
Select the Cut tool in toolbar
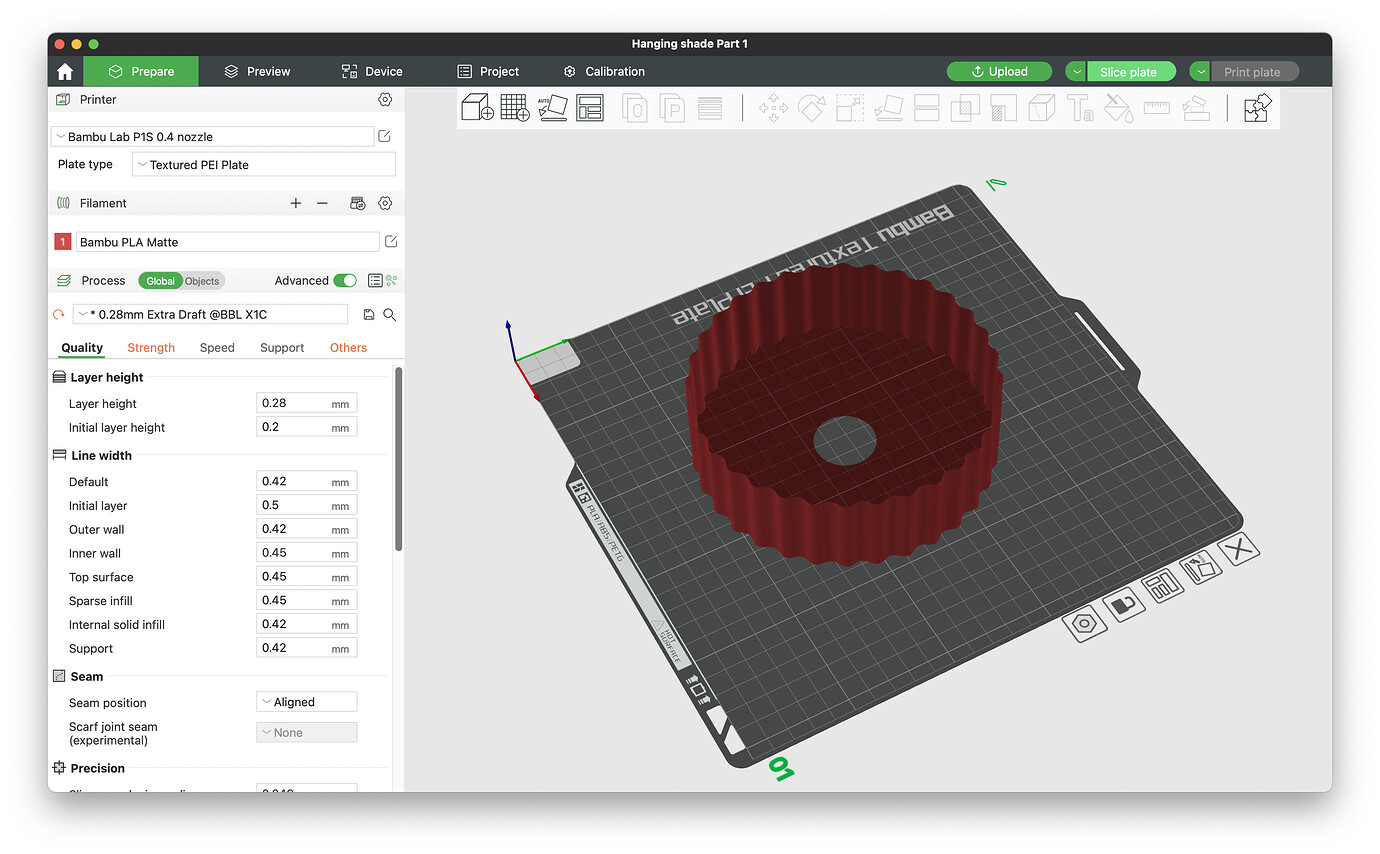click(x=927, y=107)
